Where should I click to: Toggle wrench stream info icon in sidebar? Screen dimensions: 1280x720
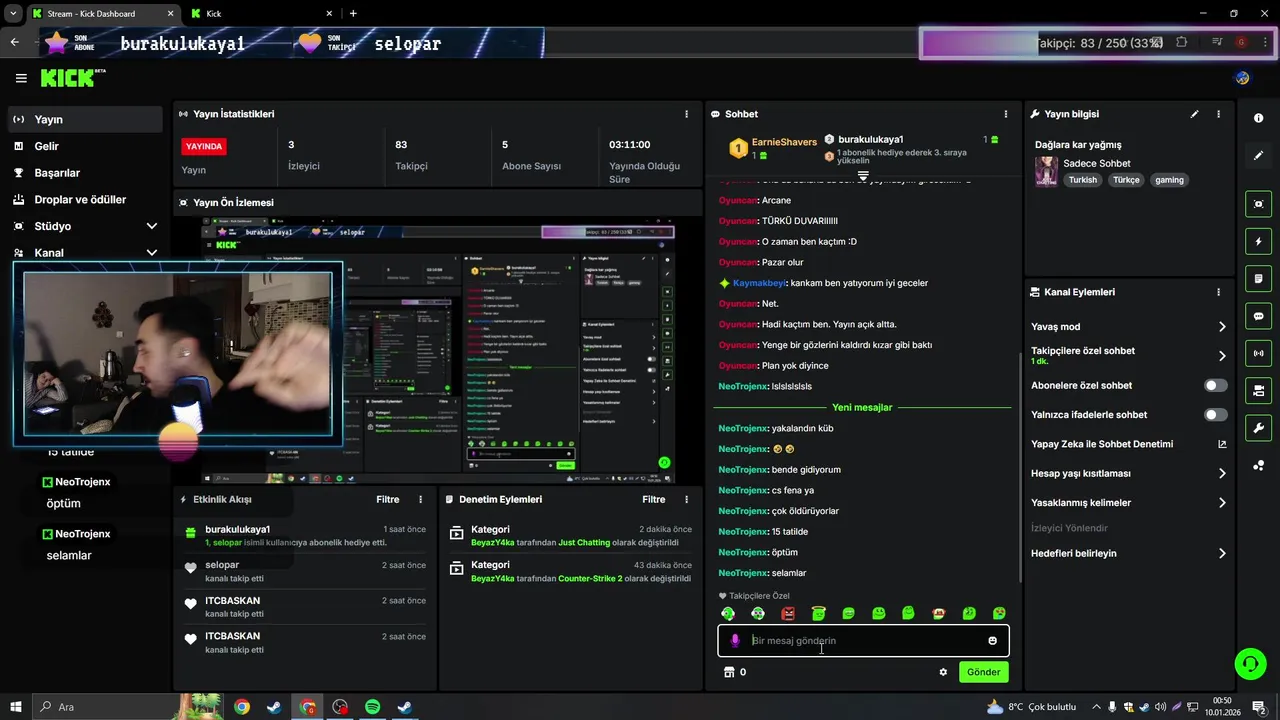pos(1258,428)
